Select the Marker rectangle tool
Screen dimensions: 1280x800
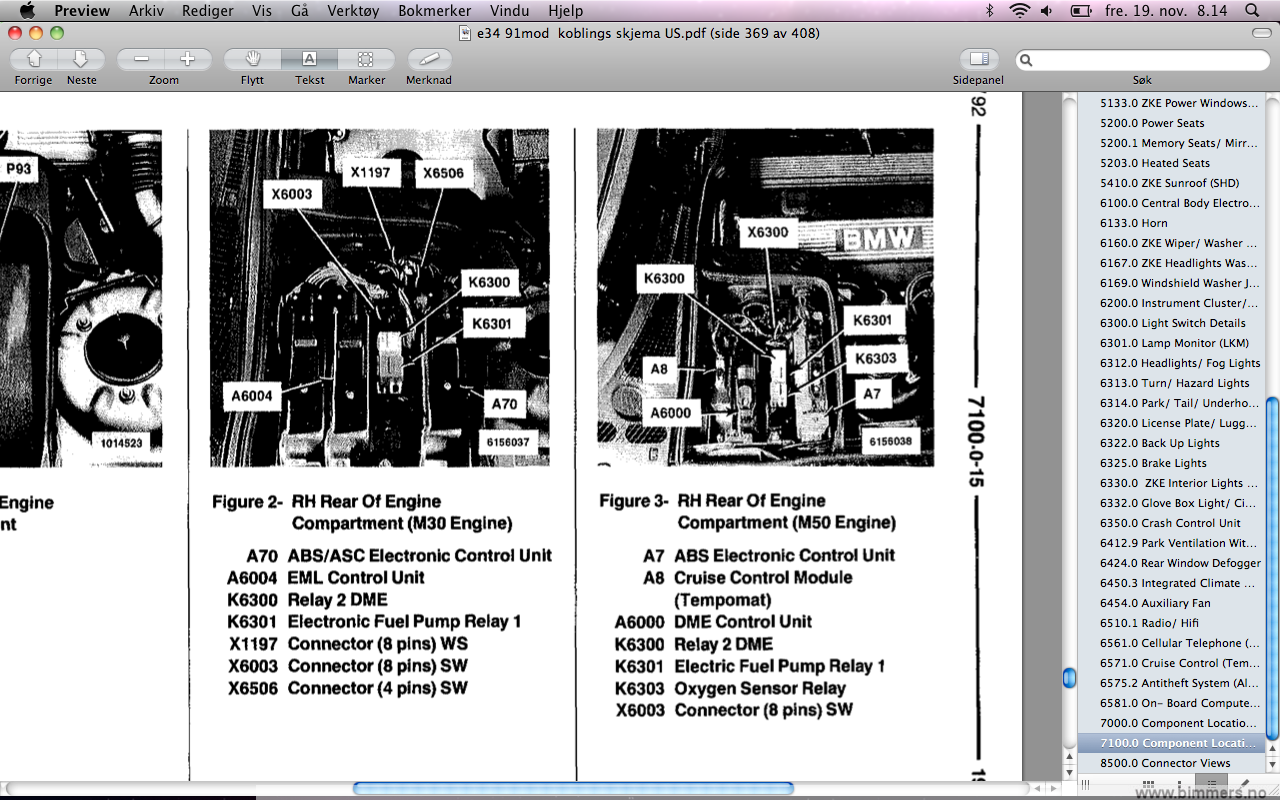366,60
